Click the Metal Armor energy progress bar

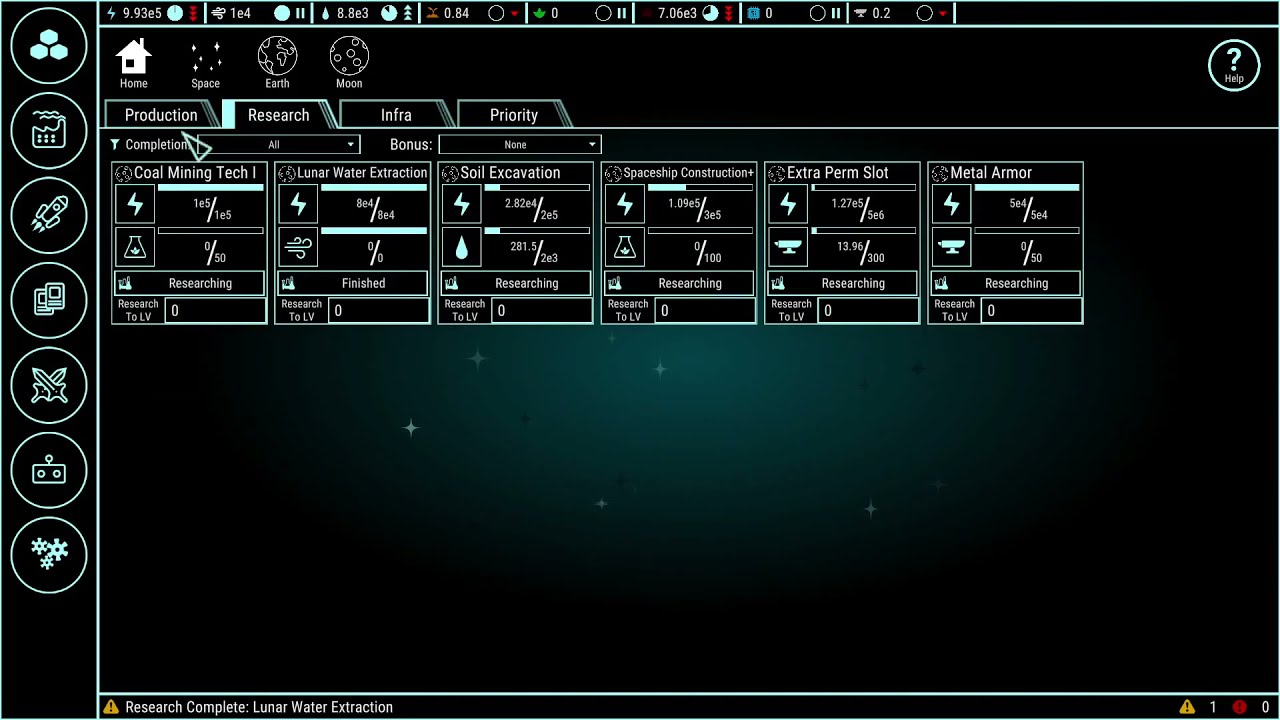point(1027,188)
